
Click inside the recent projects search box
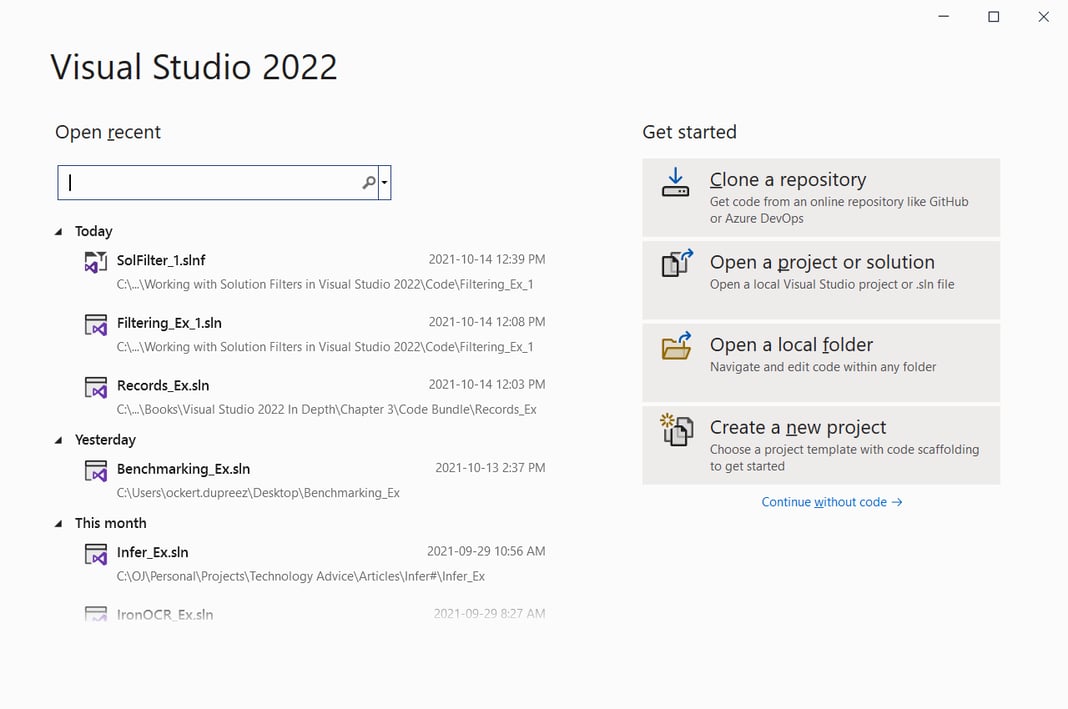pos(210,182)
